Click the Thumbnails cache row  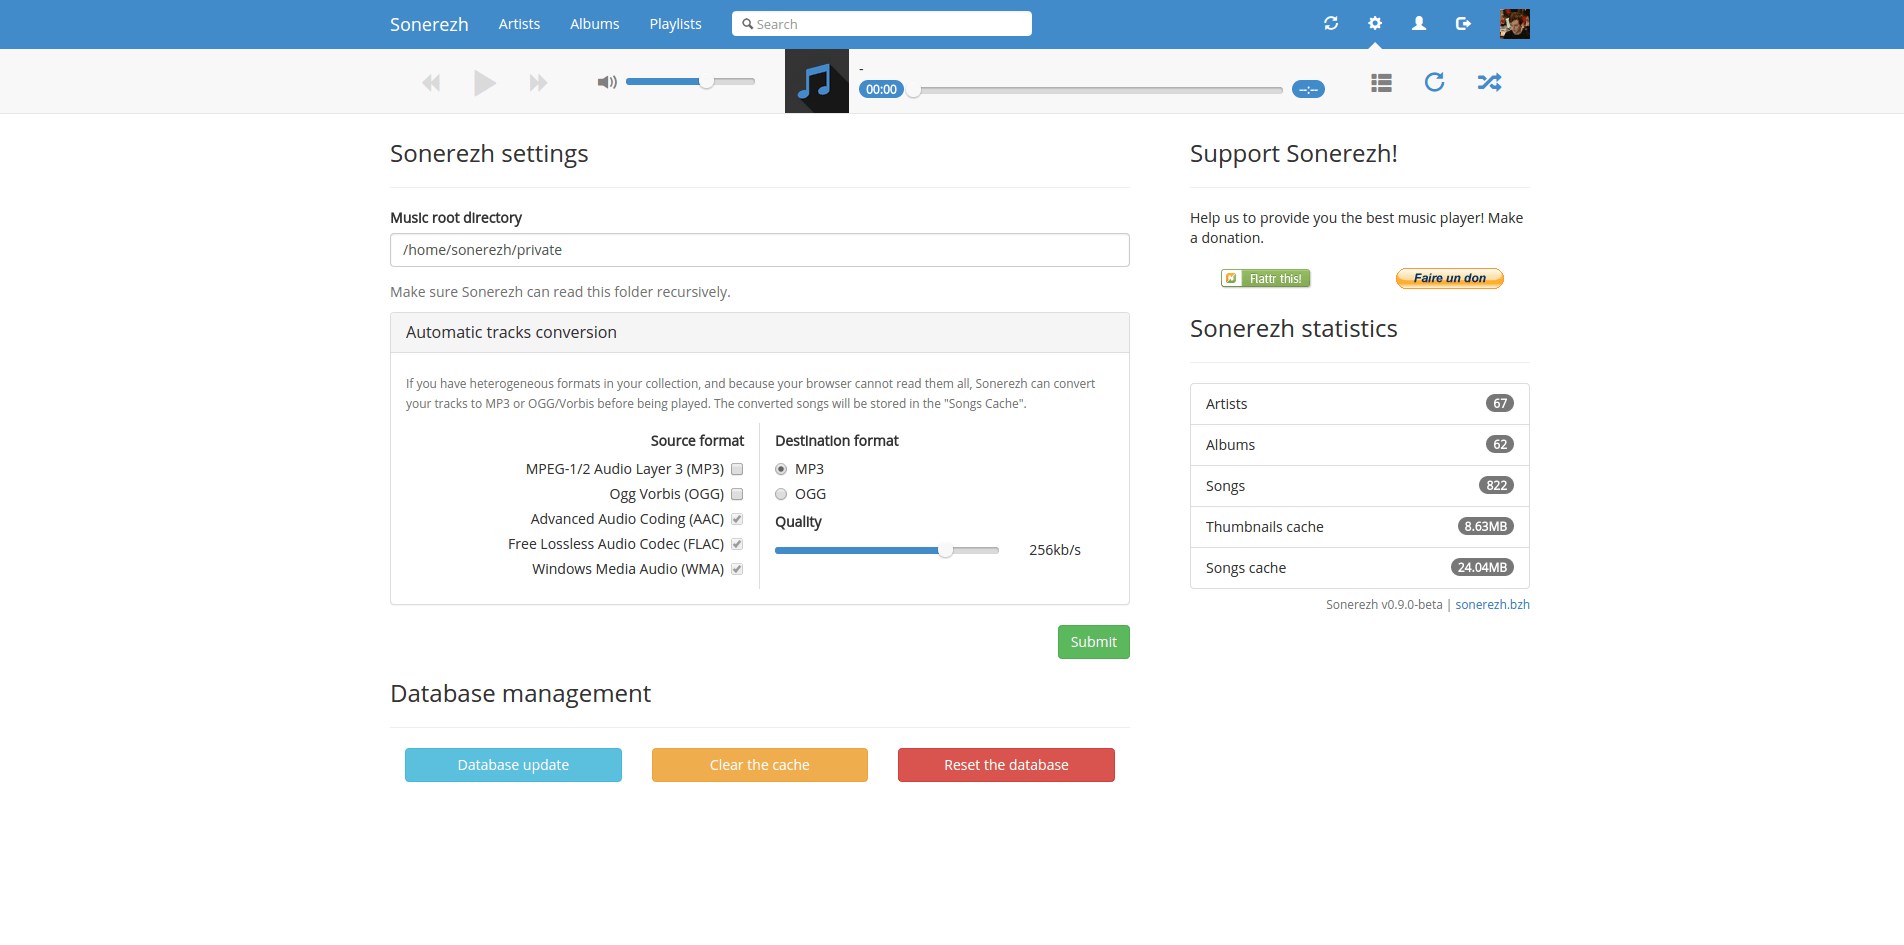point(1360,527)
